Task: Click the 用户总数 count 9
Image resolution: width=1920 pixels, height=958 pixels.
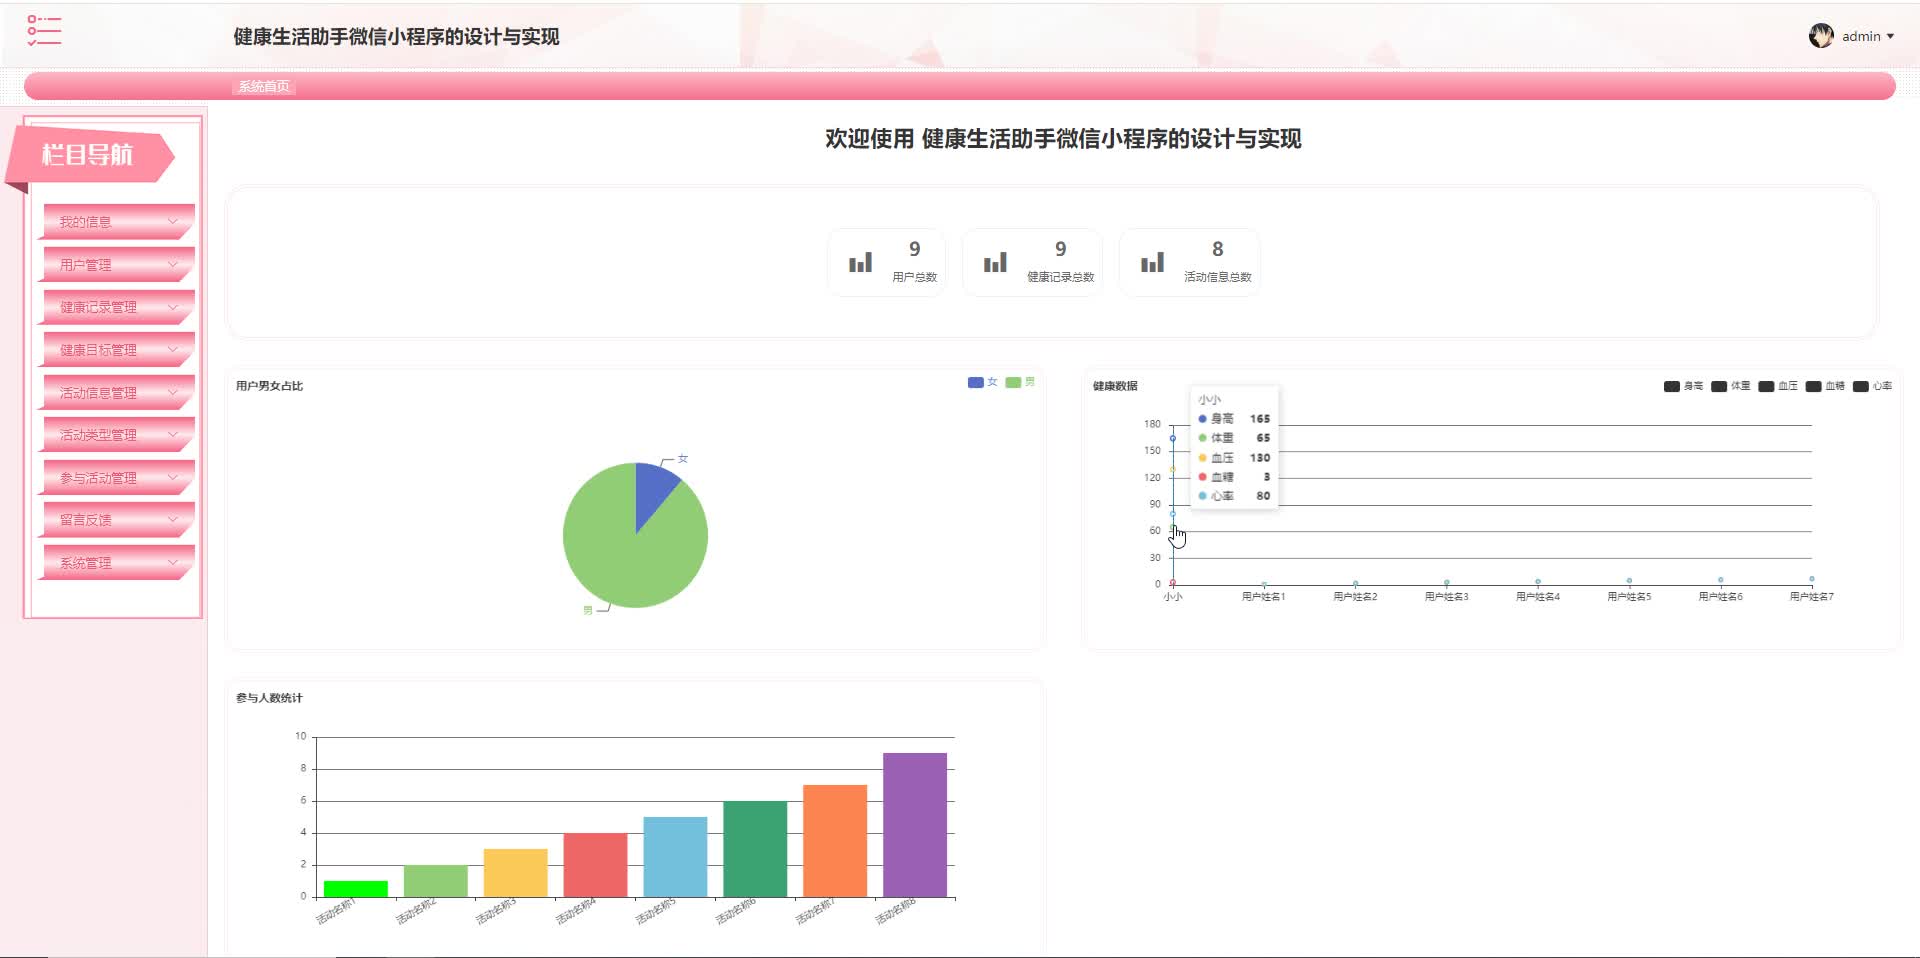Action: [x=914, y=249]
